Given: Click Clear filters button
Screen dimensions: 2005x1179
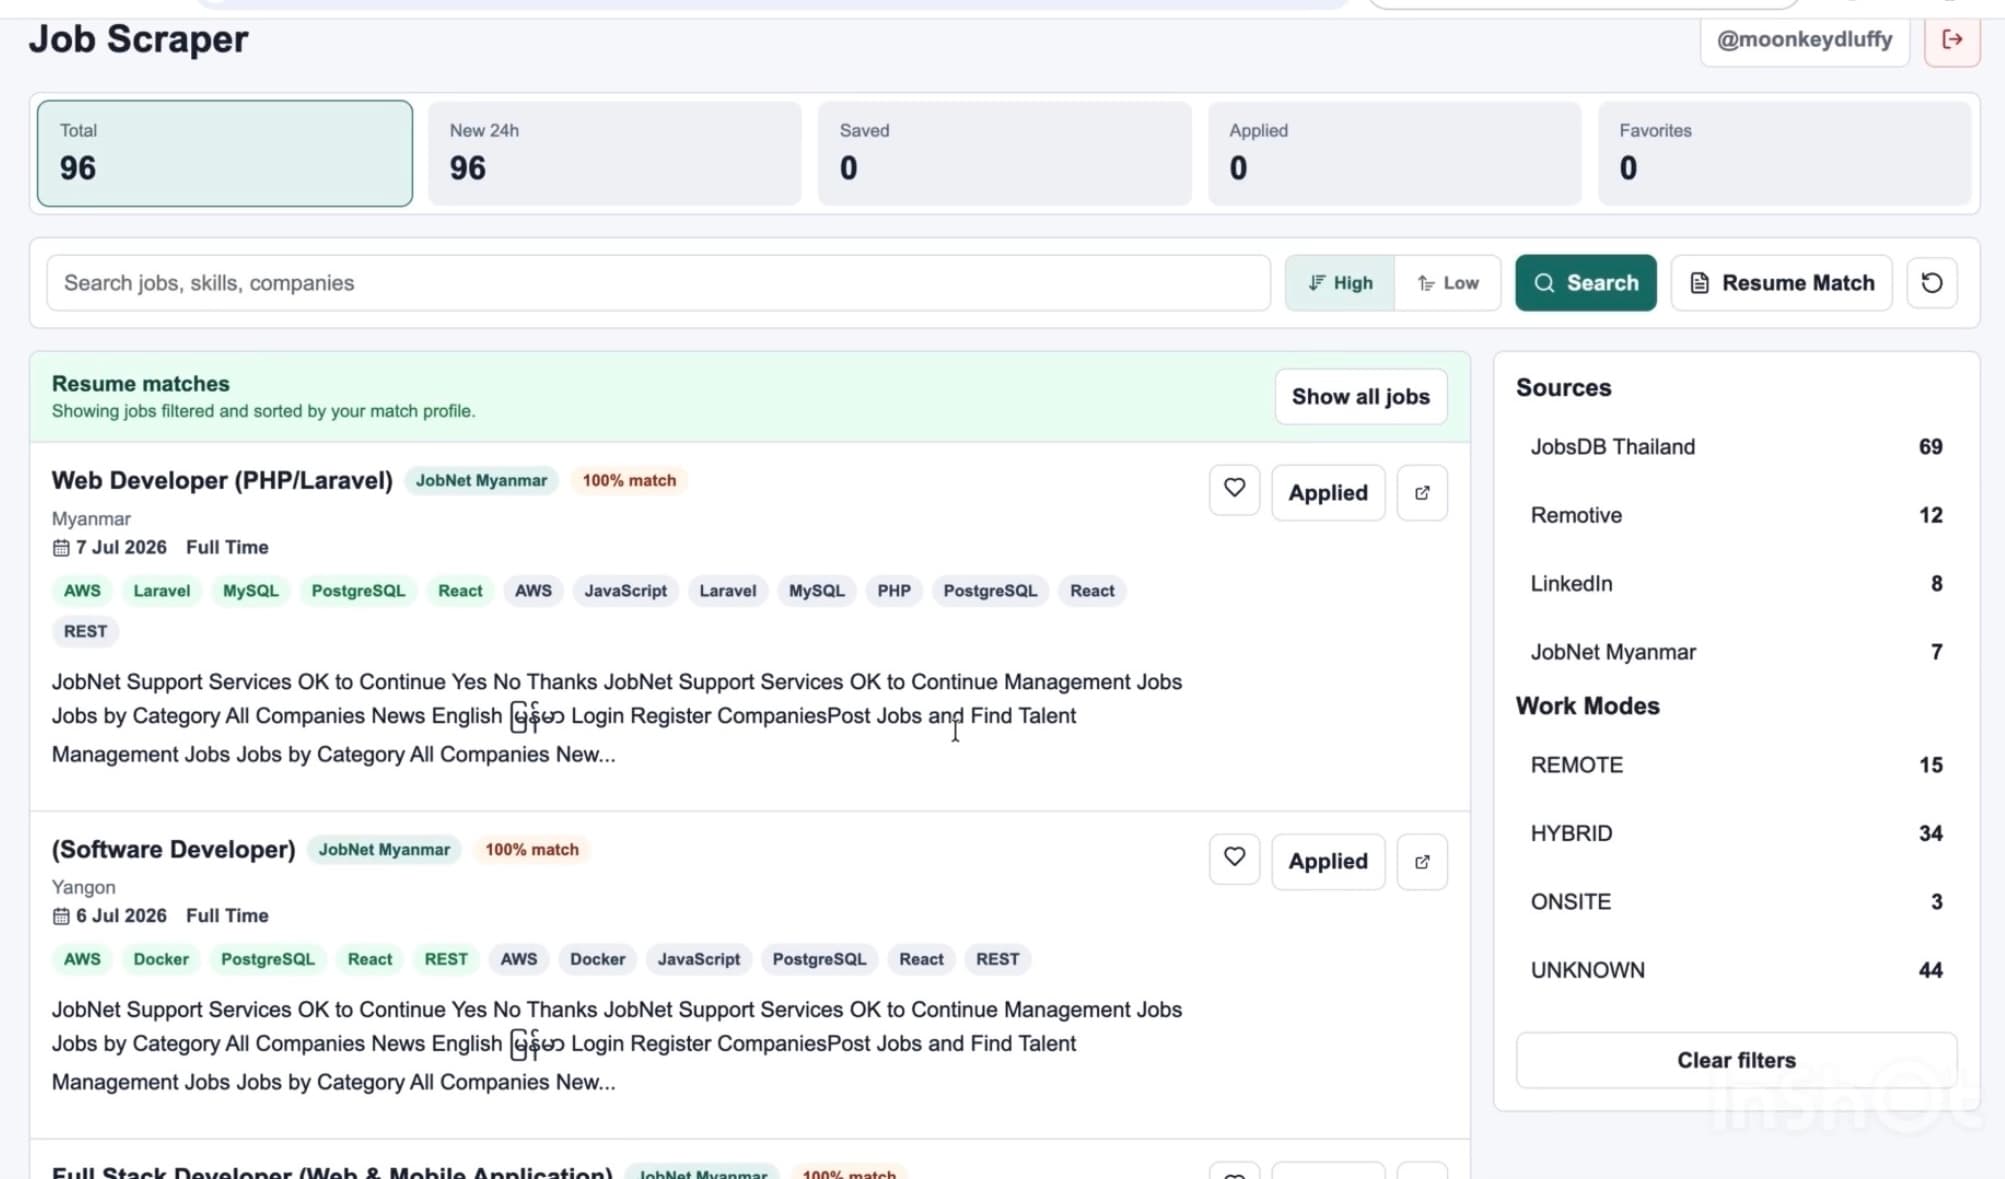Looking at the screenshot, I should click(x=1737, y=1060).
